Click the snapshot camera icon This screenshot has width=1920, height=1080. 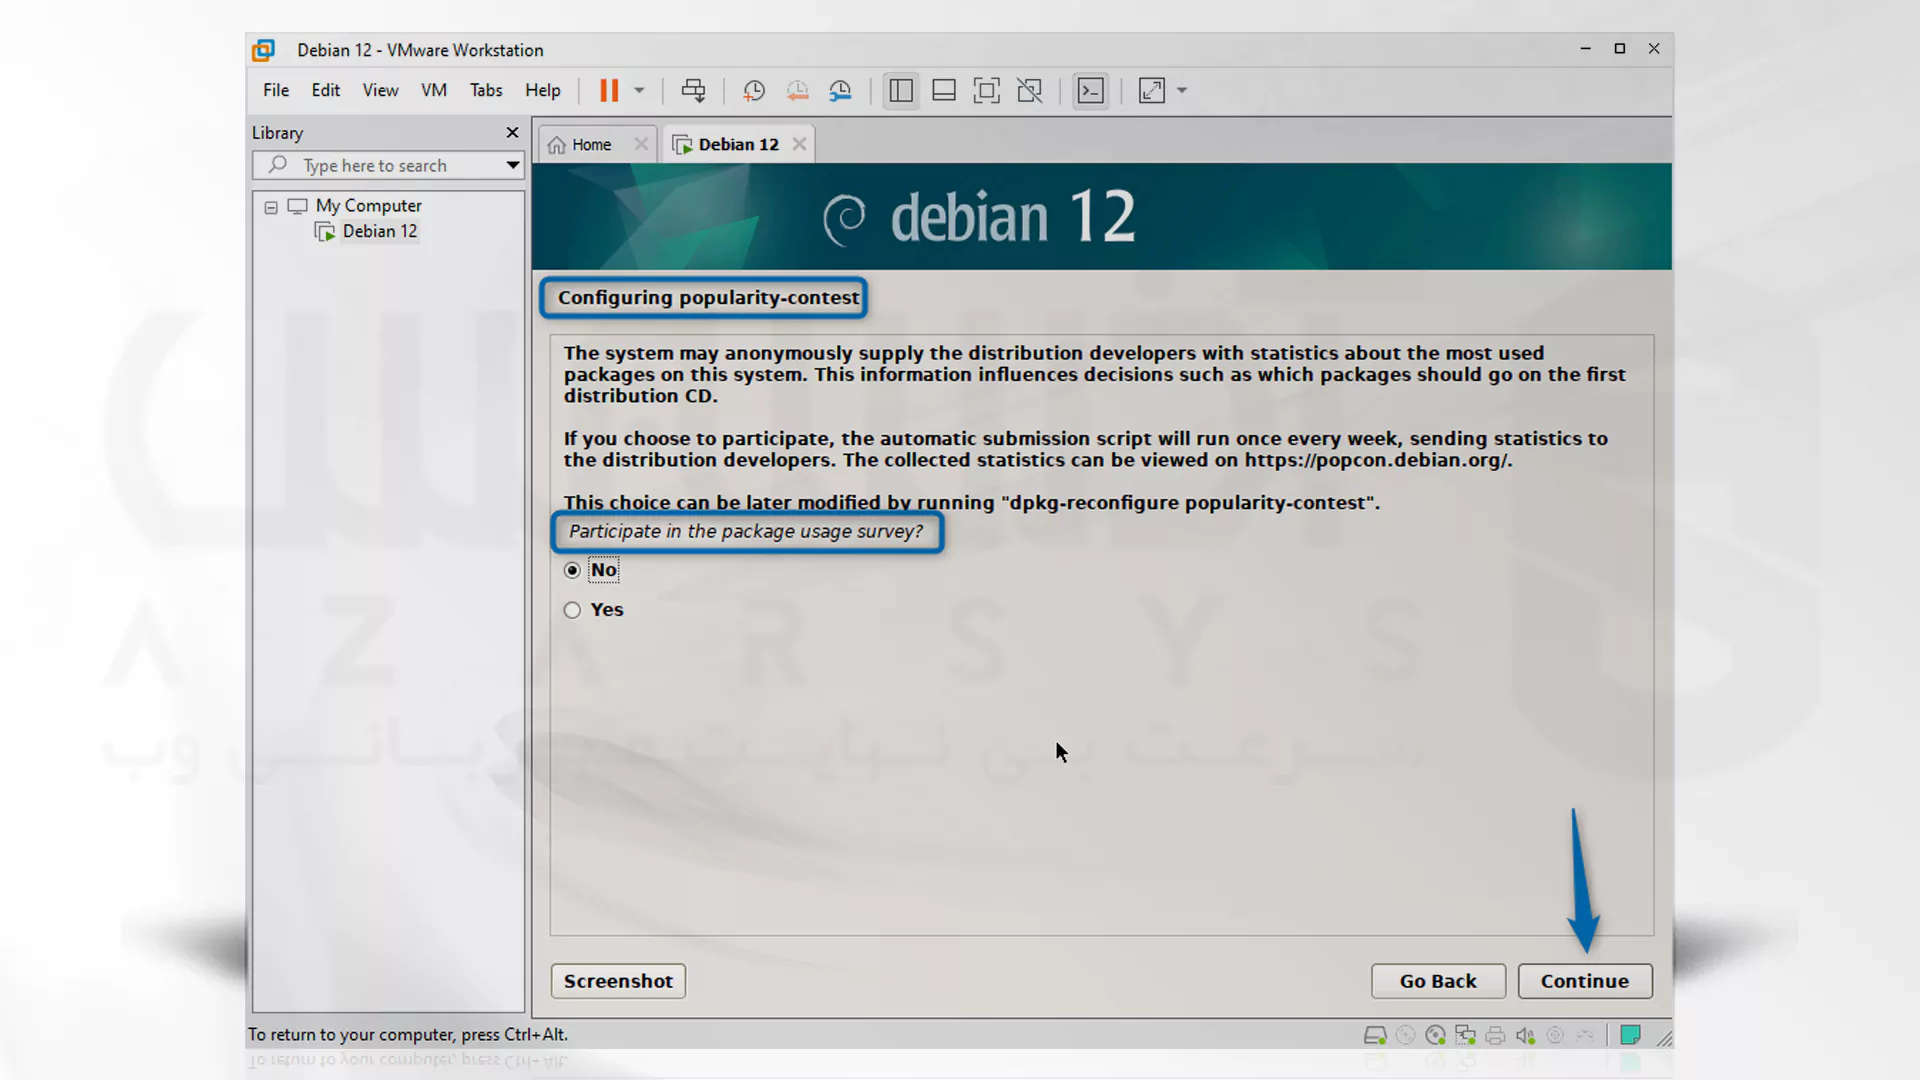[x=753, y=90]
